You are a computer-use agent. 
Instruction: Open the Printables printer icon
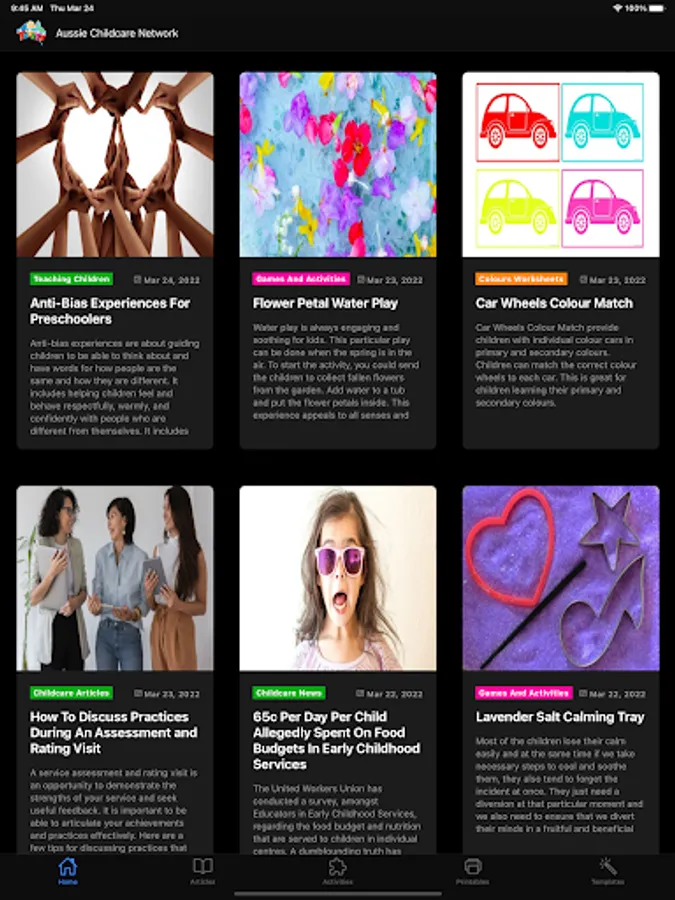tap(472, 866)
